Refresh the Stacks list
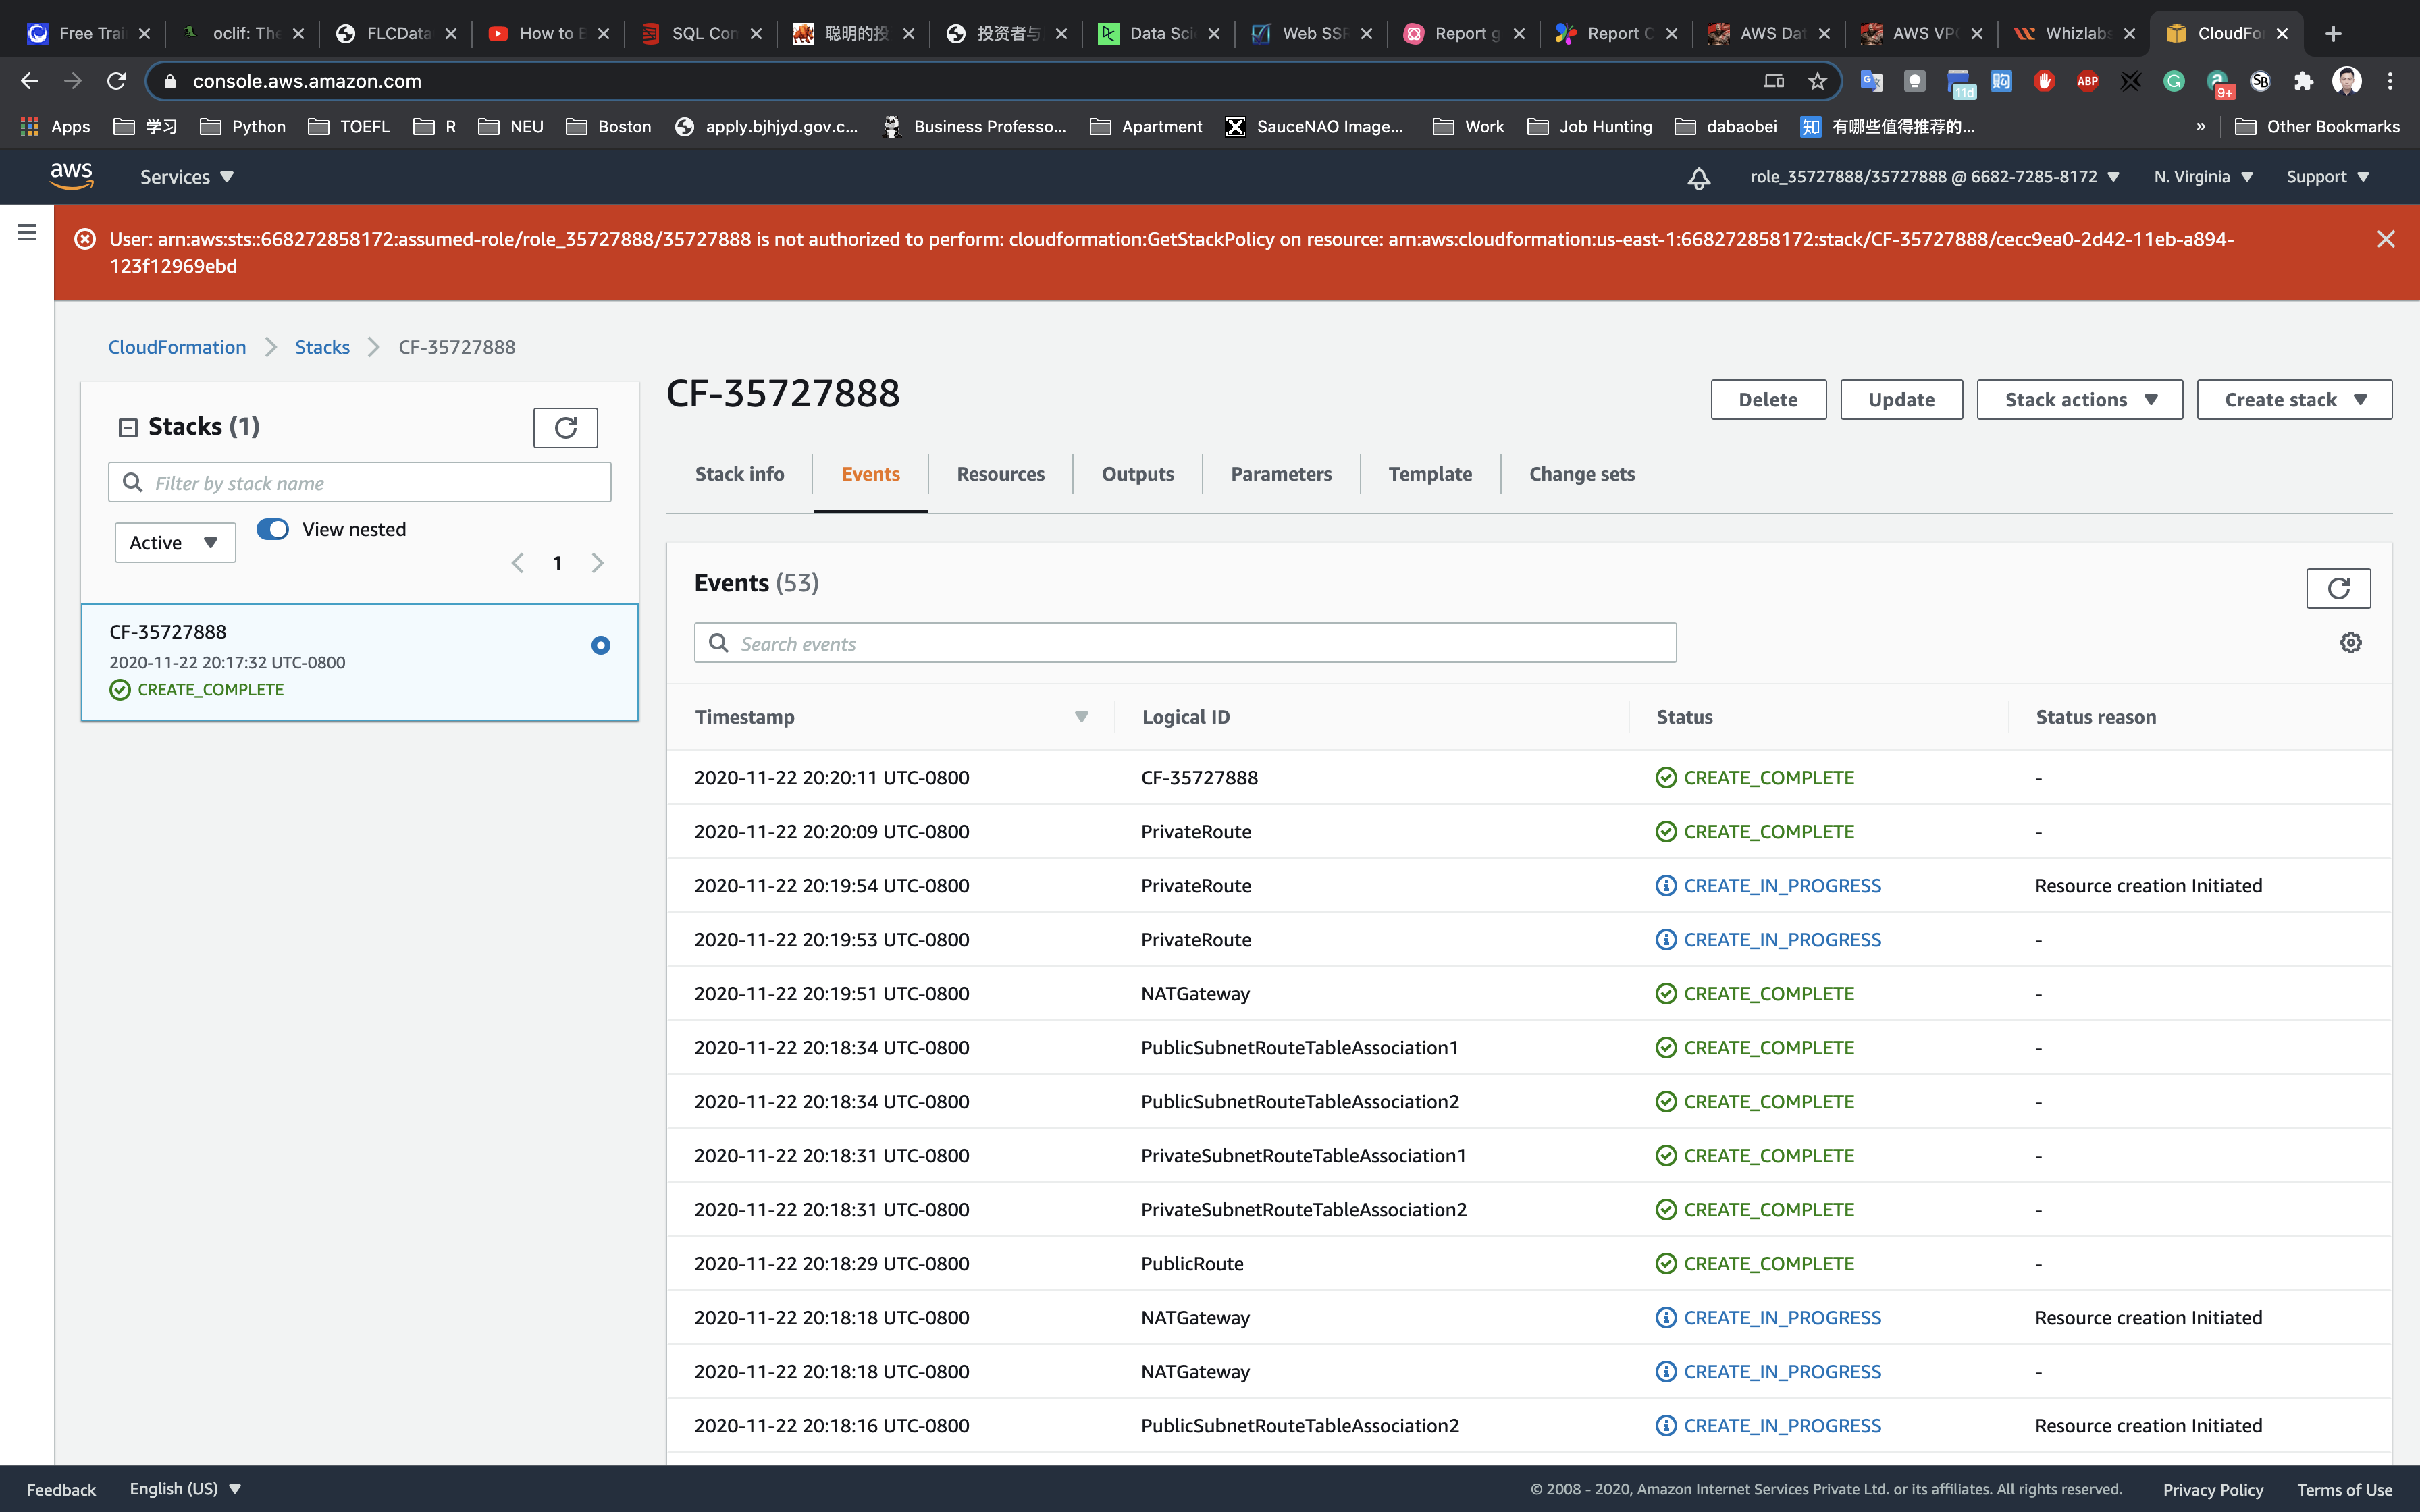The height and width of the screenshot is (1512, 2420). pos(565,428)
